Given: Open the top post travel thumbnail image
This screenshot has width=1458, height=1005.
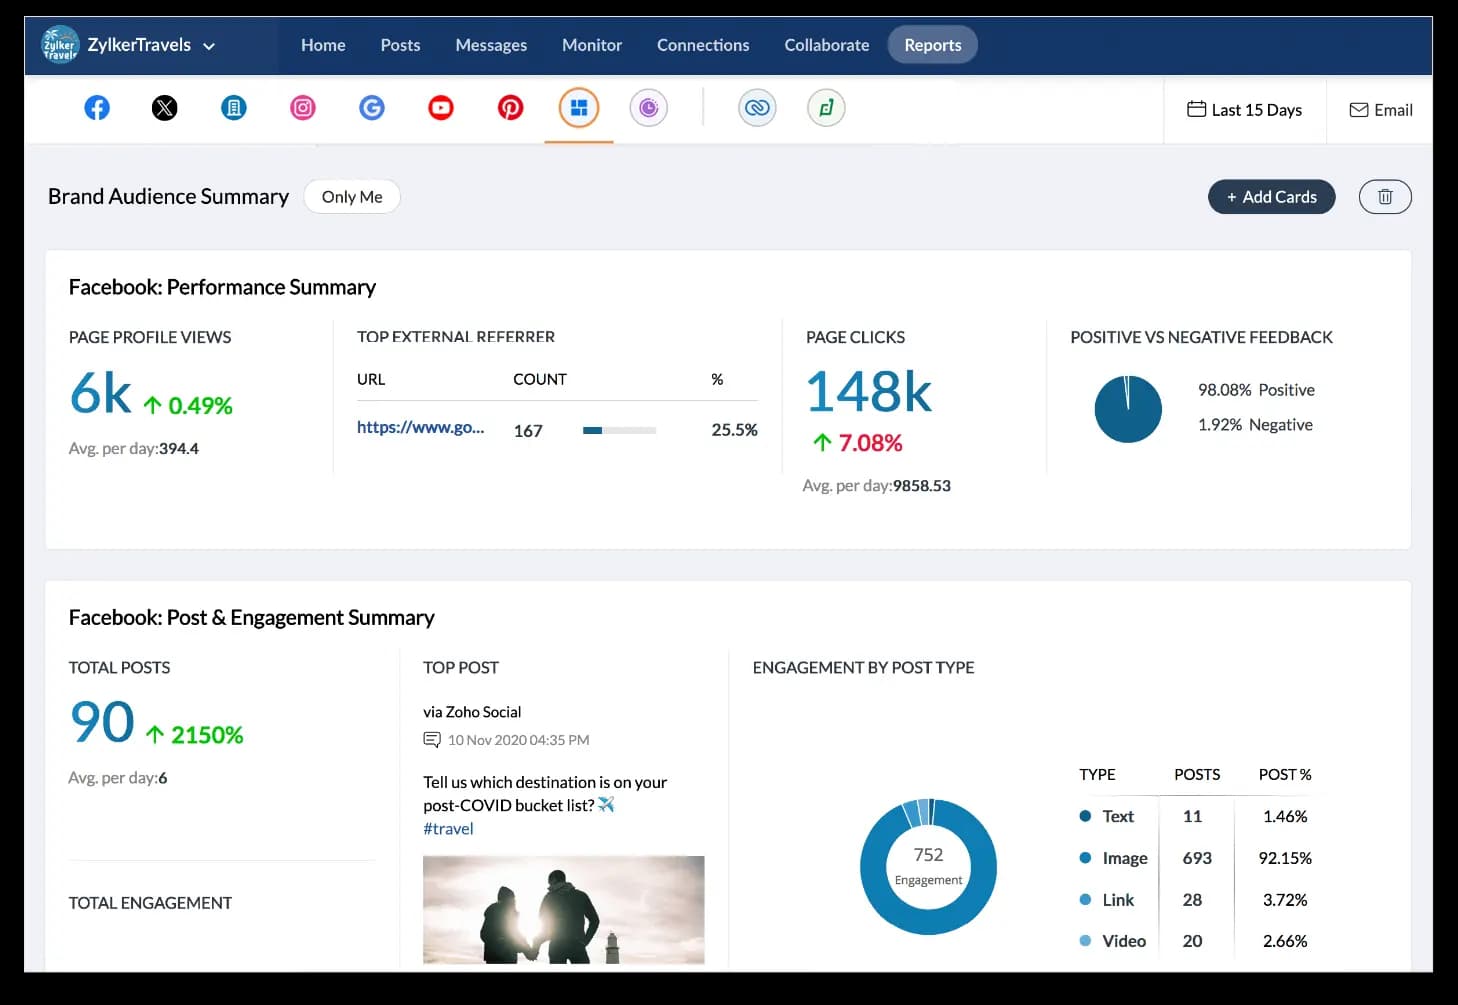Looking at the screenshot, I should (x=563, y=910).
